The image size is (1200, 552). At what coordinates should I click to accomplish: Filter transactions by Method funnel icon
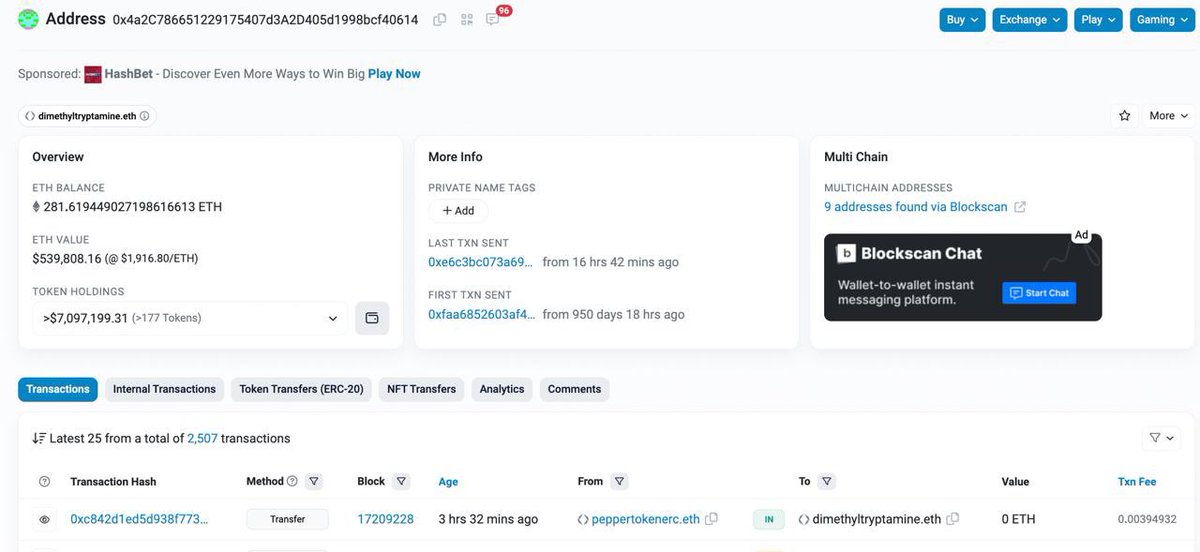[314, 481]
